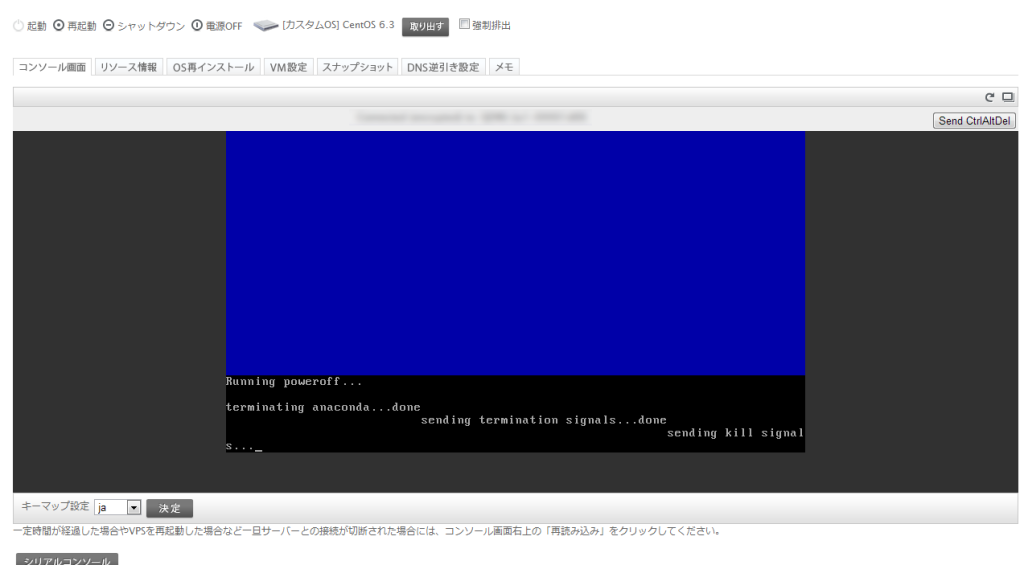
Task: Enable the 強制排出 force eject checkbox
Action: [463, 25]
